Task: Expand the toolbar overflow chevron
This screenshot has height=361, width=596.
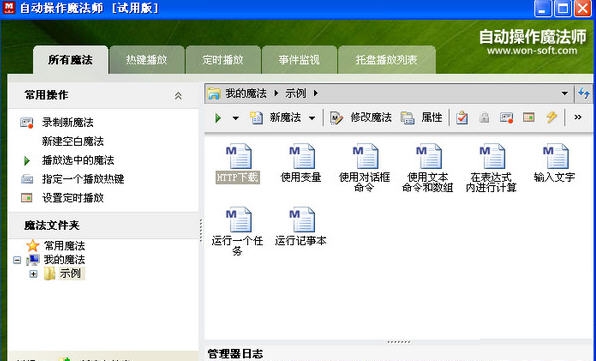Action: coord(578,117)
